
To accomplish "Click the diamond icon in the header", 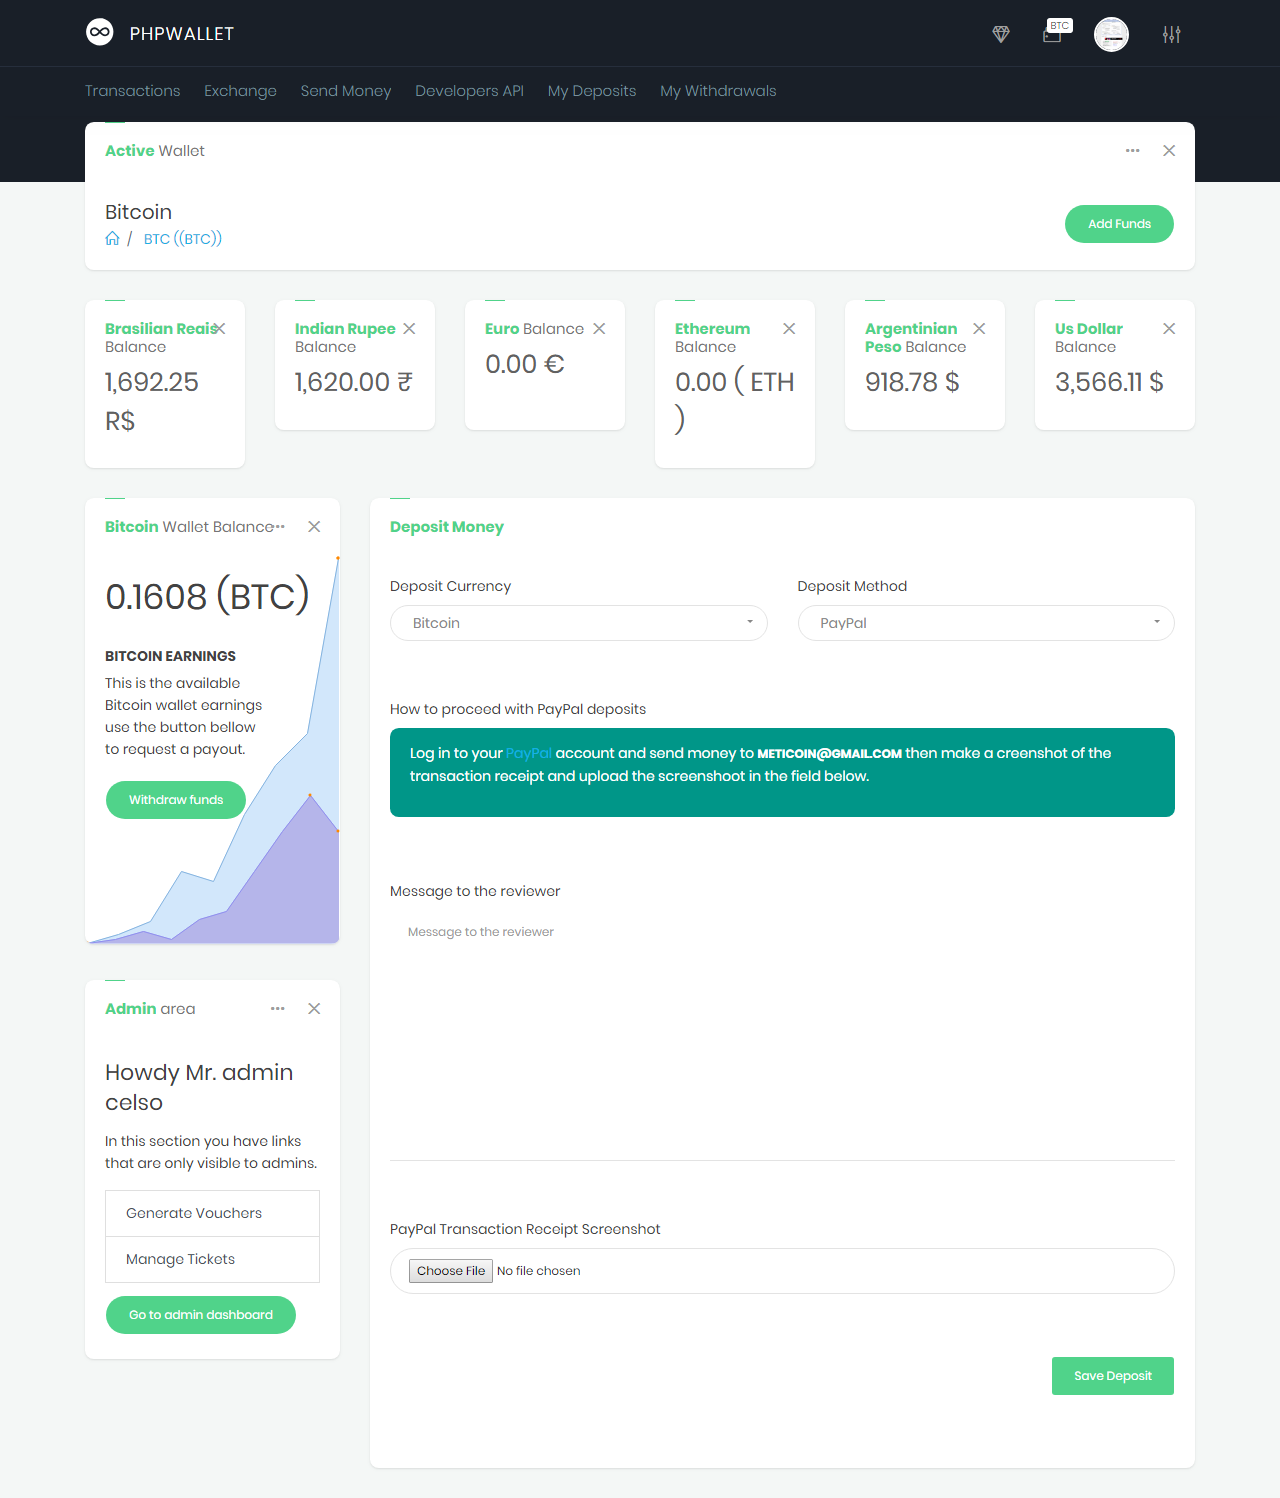I will 1000,35.
